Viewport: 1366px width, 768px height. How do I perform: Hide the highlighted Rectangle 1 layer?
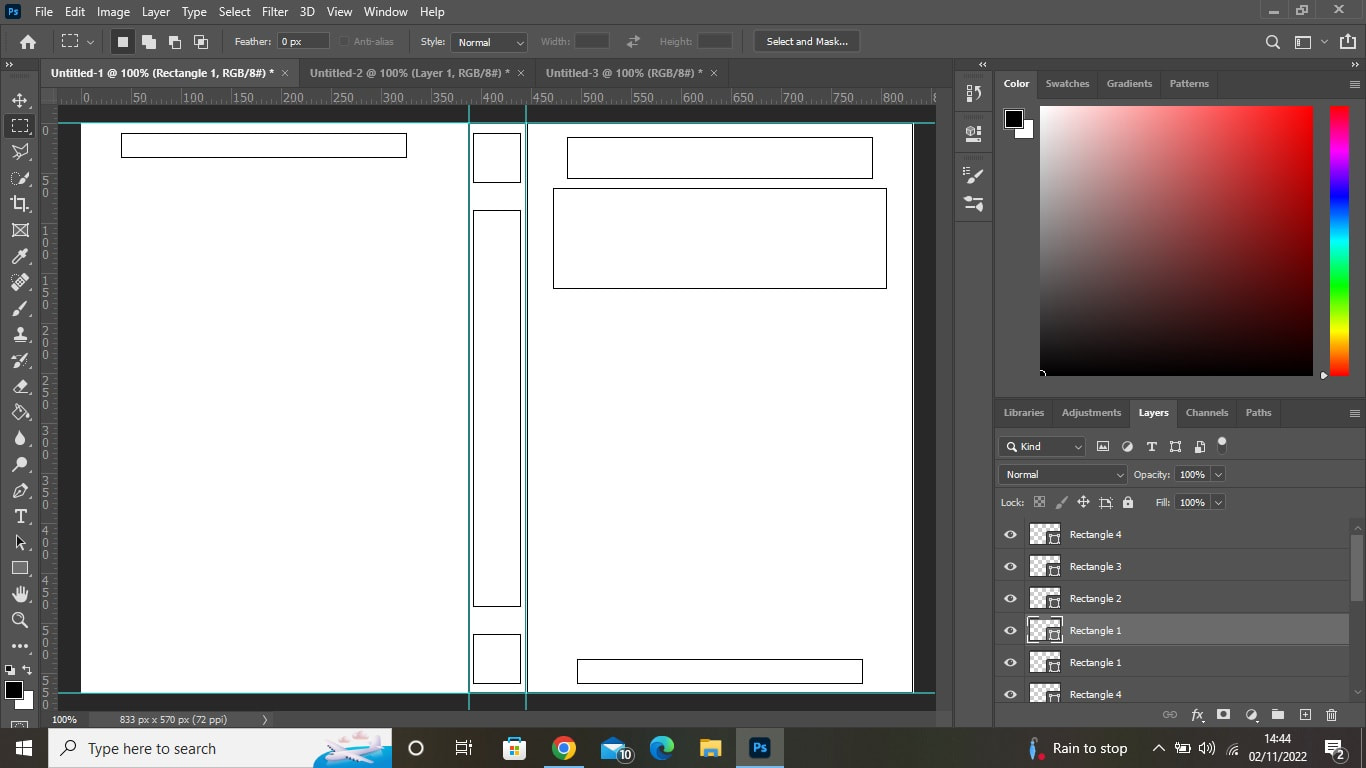[1010, 631]
